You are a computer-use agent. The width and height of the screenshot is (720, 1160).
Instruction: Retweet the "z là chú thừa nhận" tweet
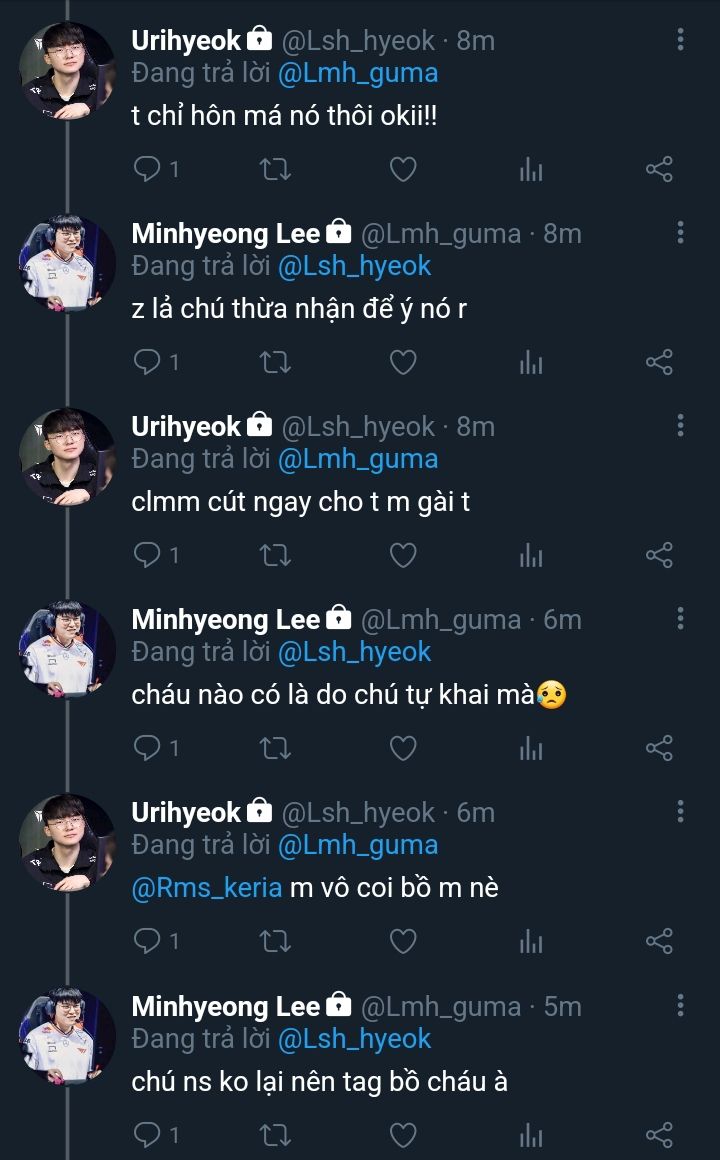click(x=275, y=362)
